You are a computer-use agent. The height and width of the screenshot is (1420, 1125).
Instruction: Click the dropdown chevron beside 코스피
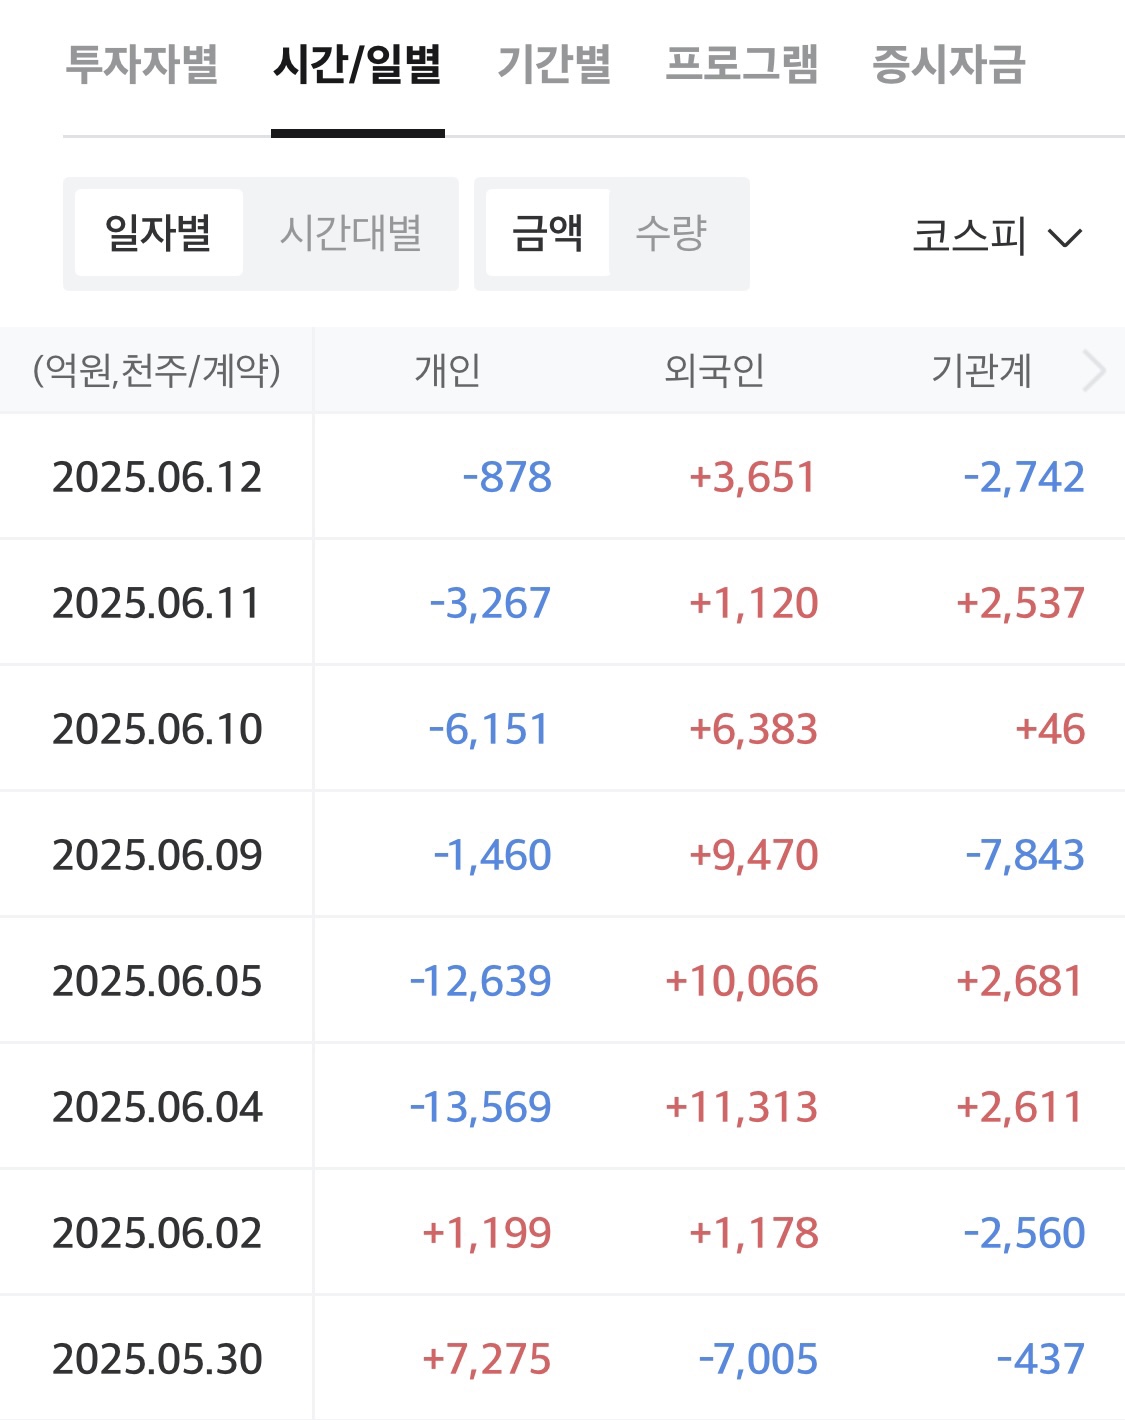click(x=1065, y=238)
